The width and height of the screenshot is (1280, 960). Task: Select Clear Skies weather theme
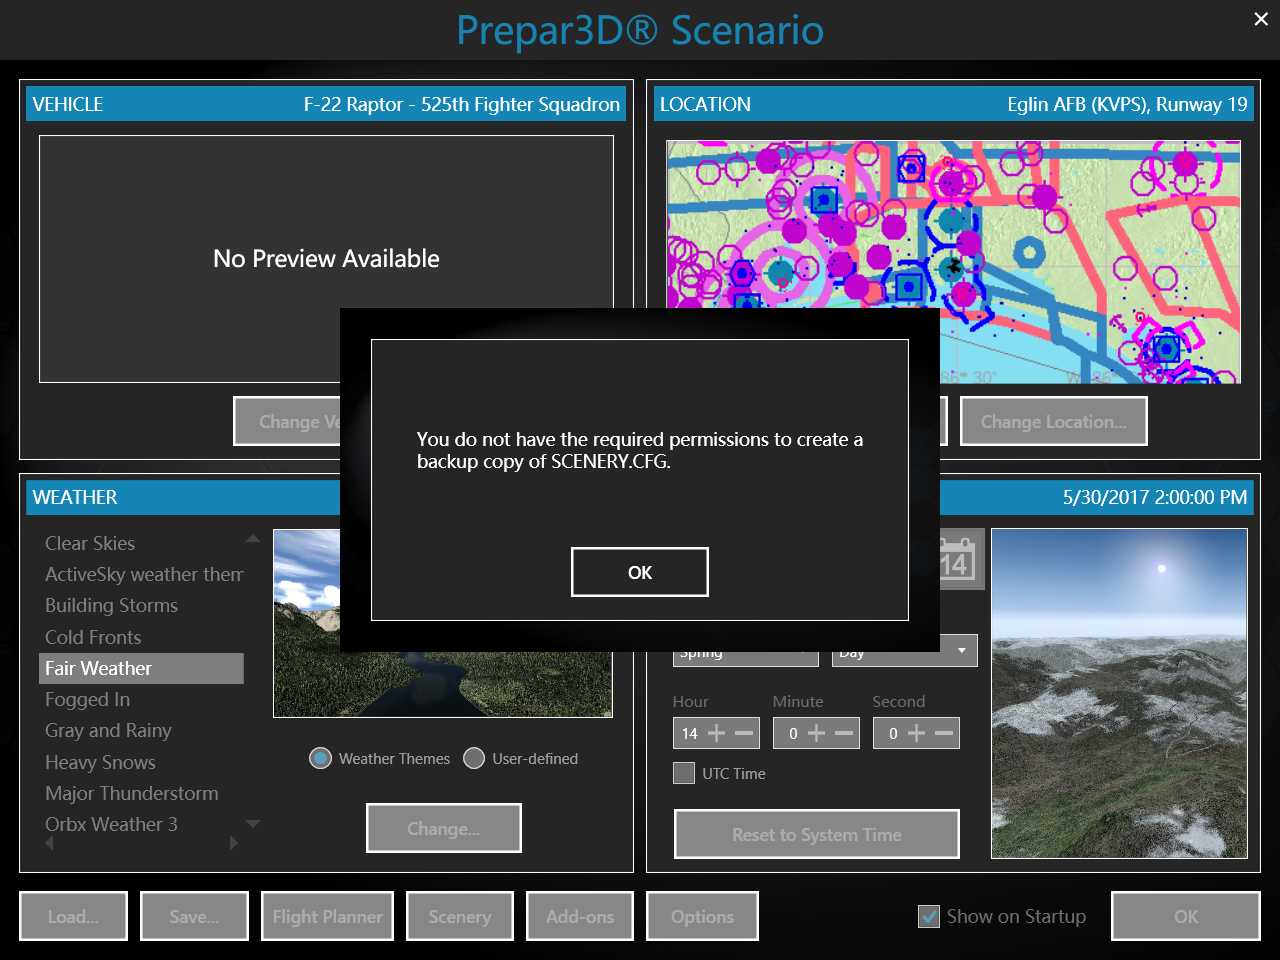coord(90,543)
